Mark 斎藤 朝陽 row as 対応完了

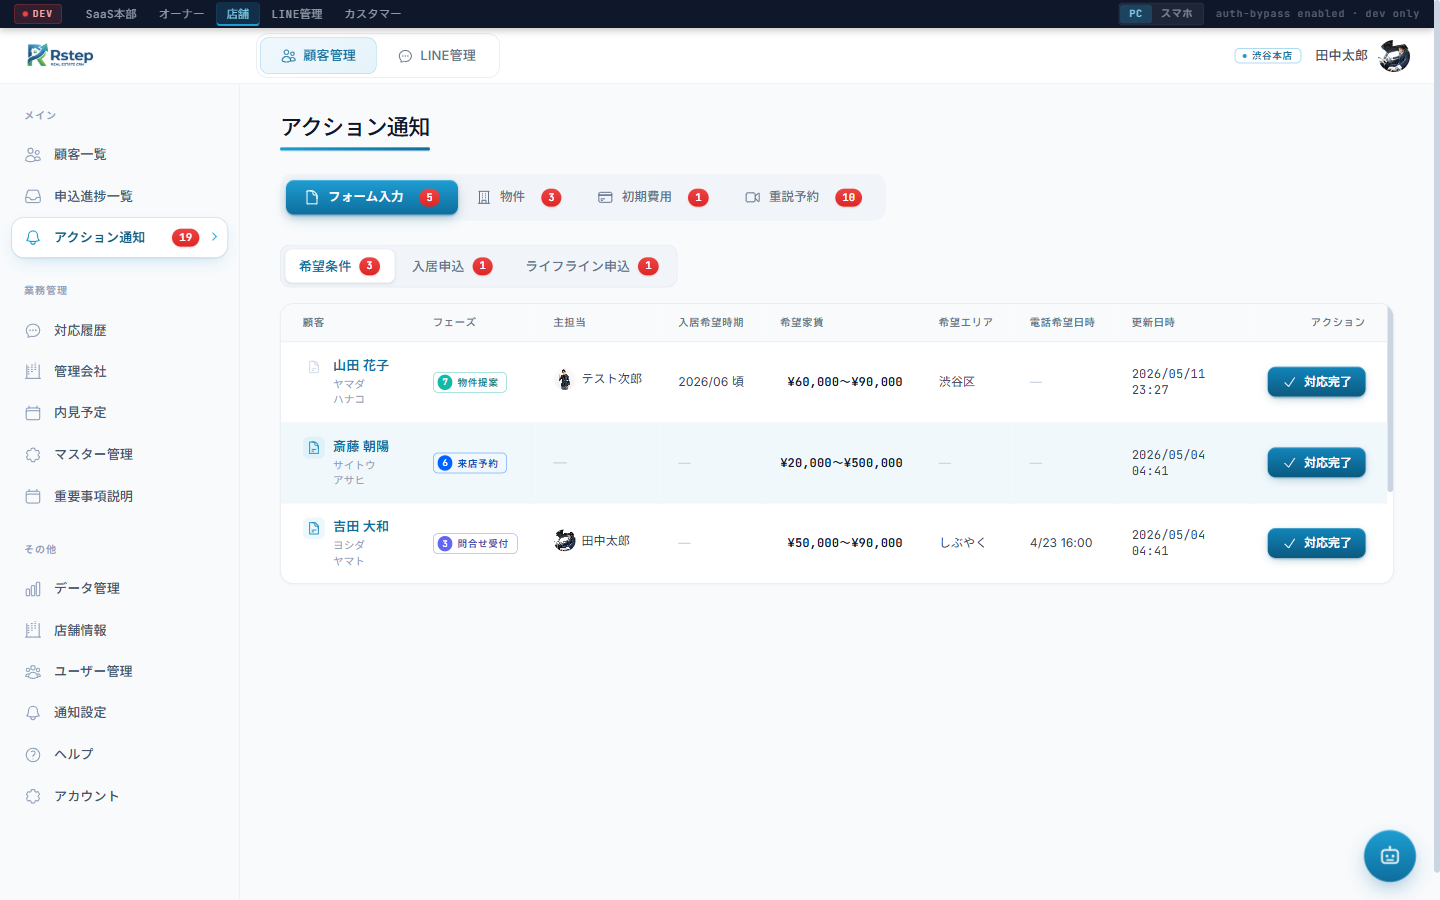click(x=1316, y=463)
